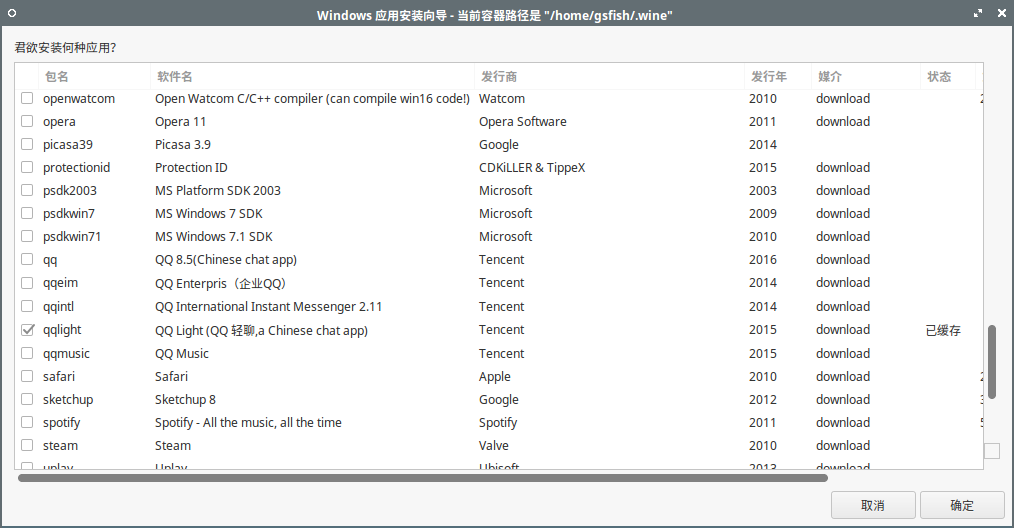Sort by 软件名 column header

click(312, 76)
